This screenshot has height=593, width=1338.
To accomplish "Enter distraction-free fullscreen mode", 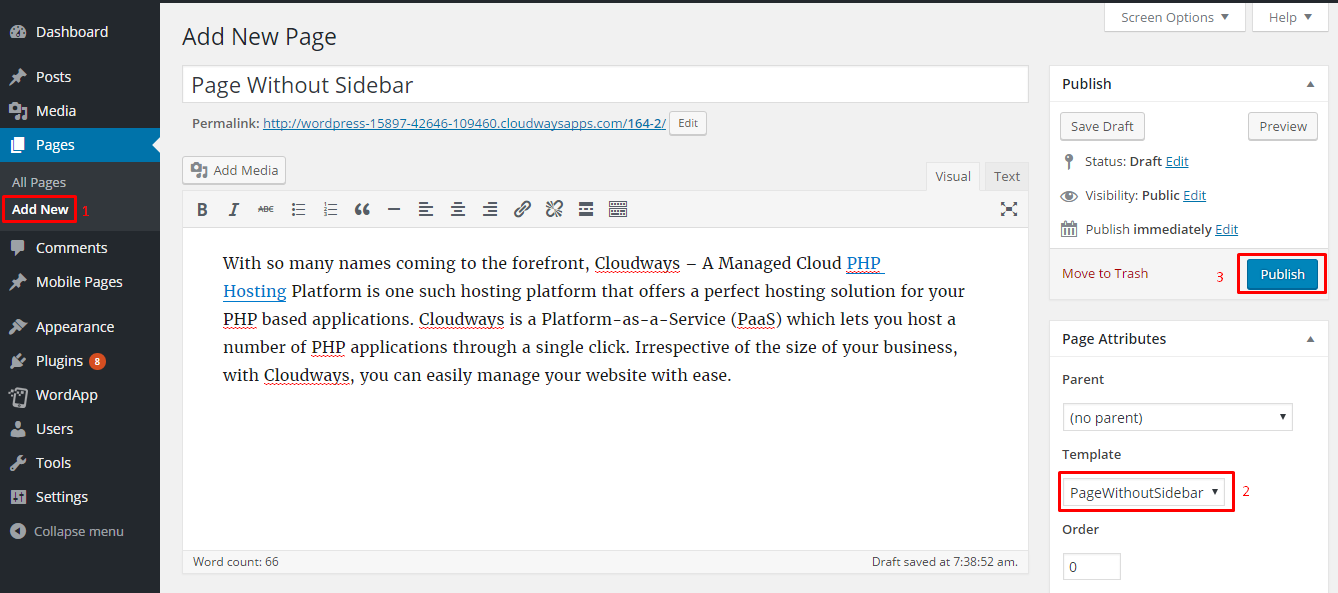I will pos(1009,209).
